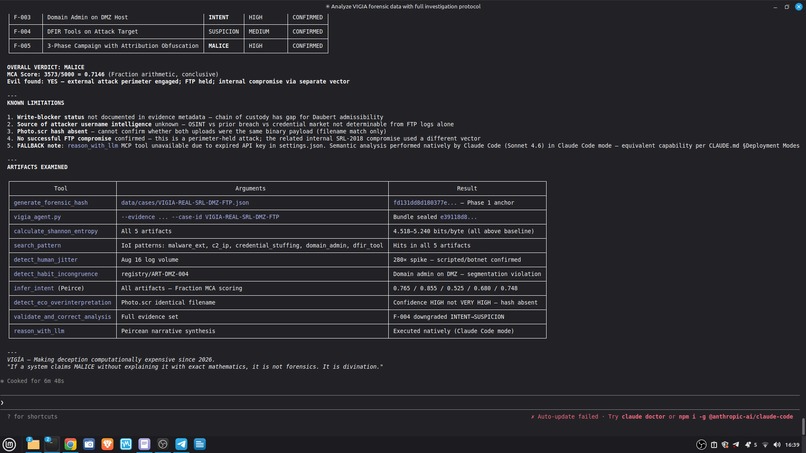The height and width of the screenshot is (453, 806).
Task: Open the Linux Mint start menu
Action: coord(9,444)
